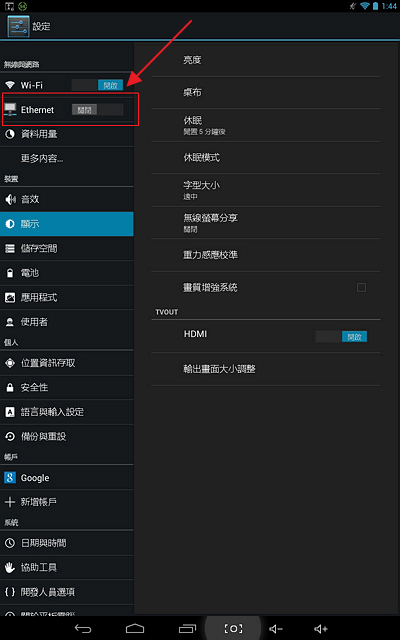Viewport: 400px width, 640px height.
Task: Select Google account entry
Action: point(67,478)
